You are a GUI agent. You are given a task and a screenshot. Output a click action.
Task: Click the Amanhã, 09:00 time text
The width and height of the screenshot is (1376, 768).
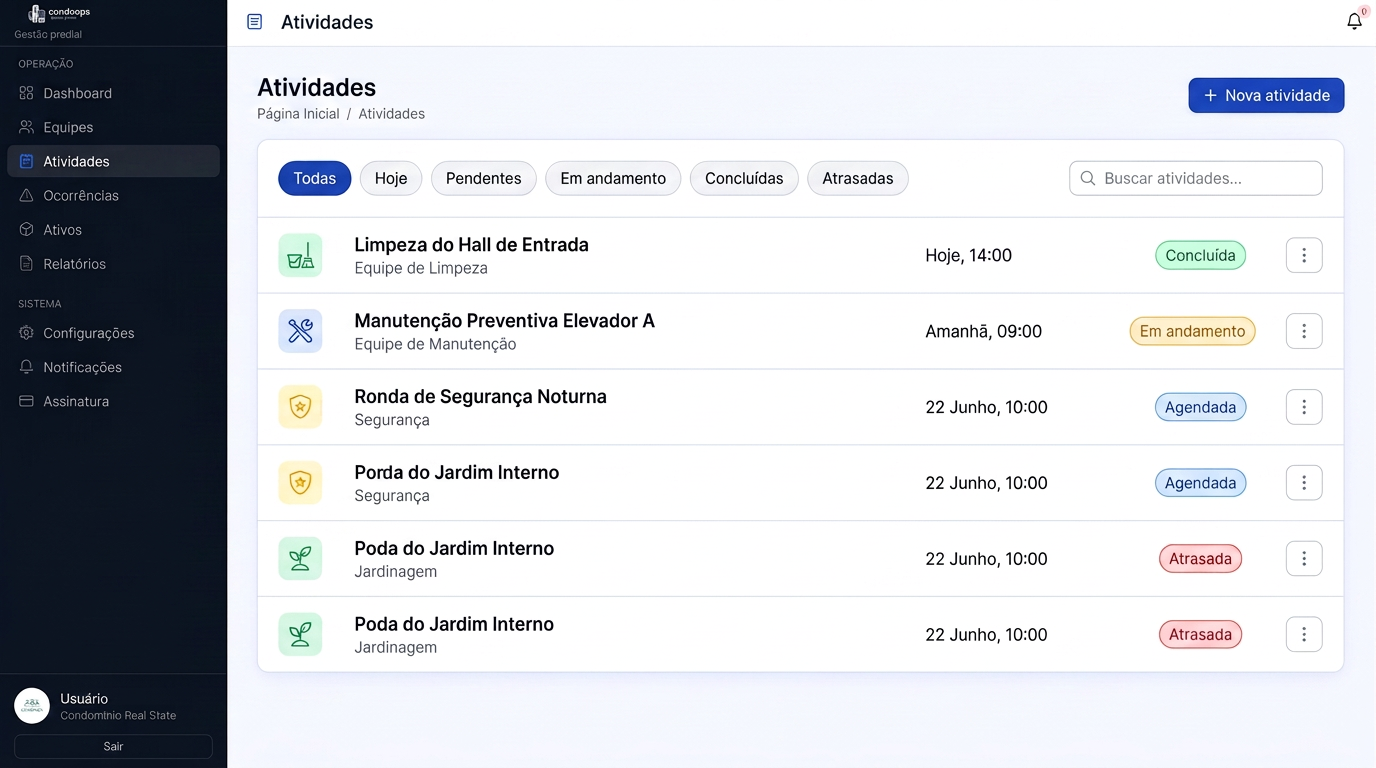(x=983, y=331)
